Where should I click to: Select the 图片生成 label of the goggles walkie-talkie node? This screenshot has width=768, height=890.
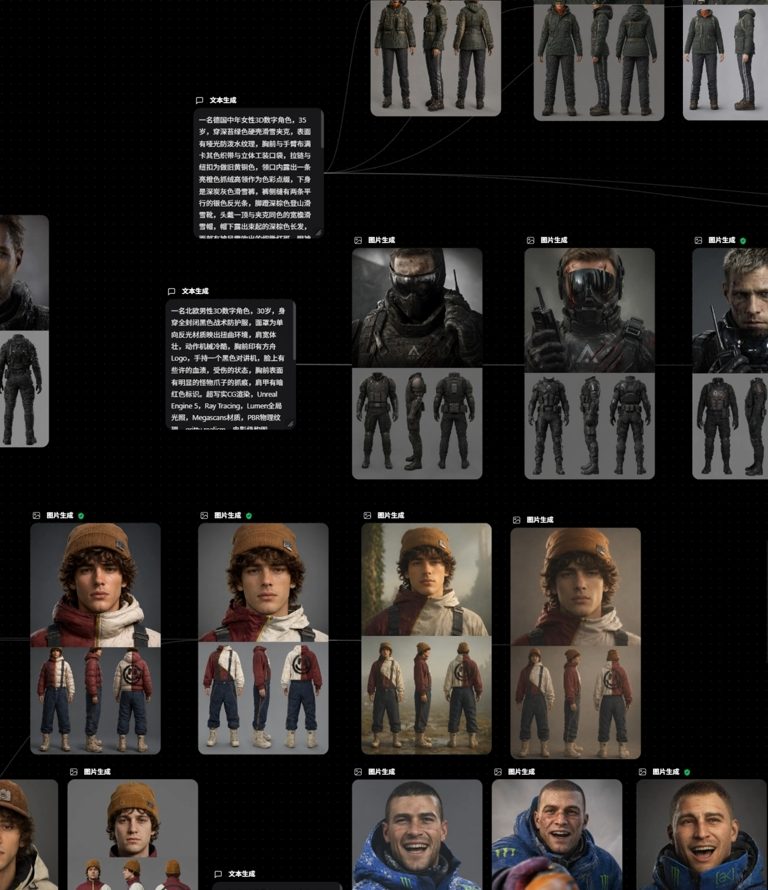click(x=554, y=241)
